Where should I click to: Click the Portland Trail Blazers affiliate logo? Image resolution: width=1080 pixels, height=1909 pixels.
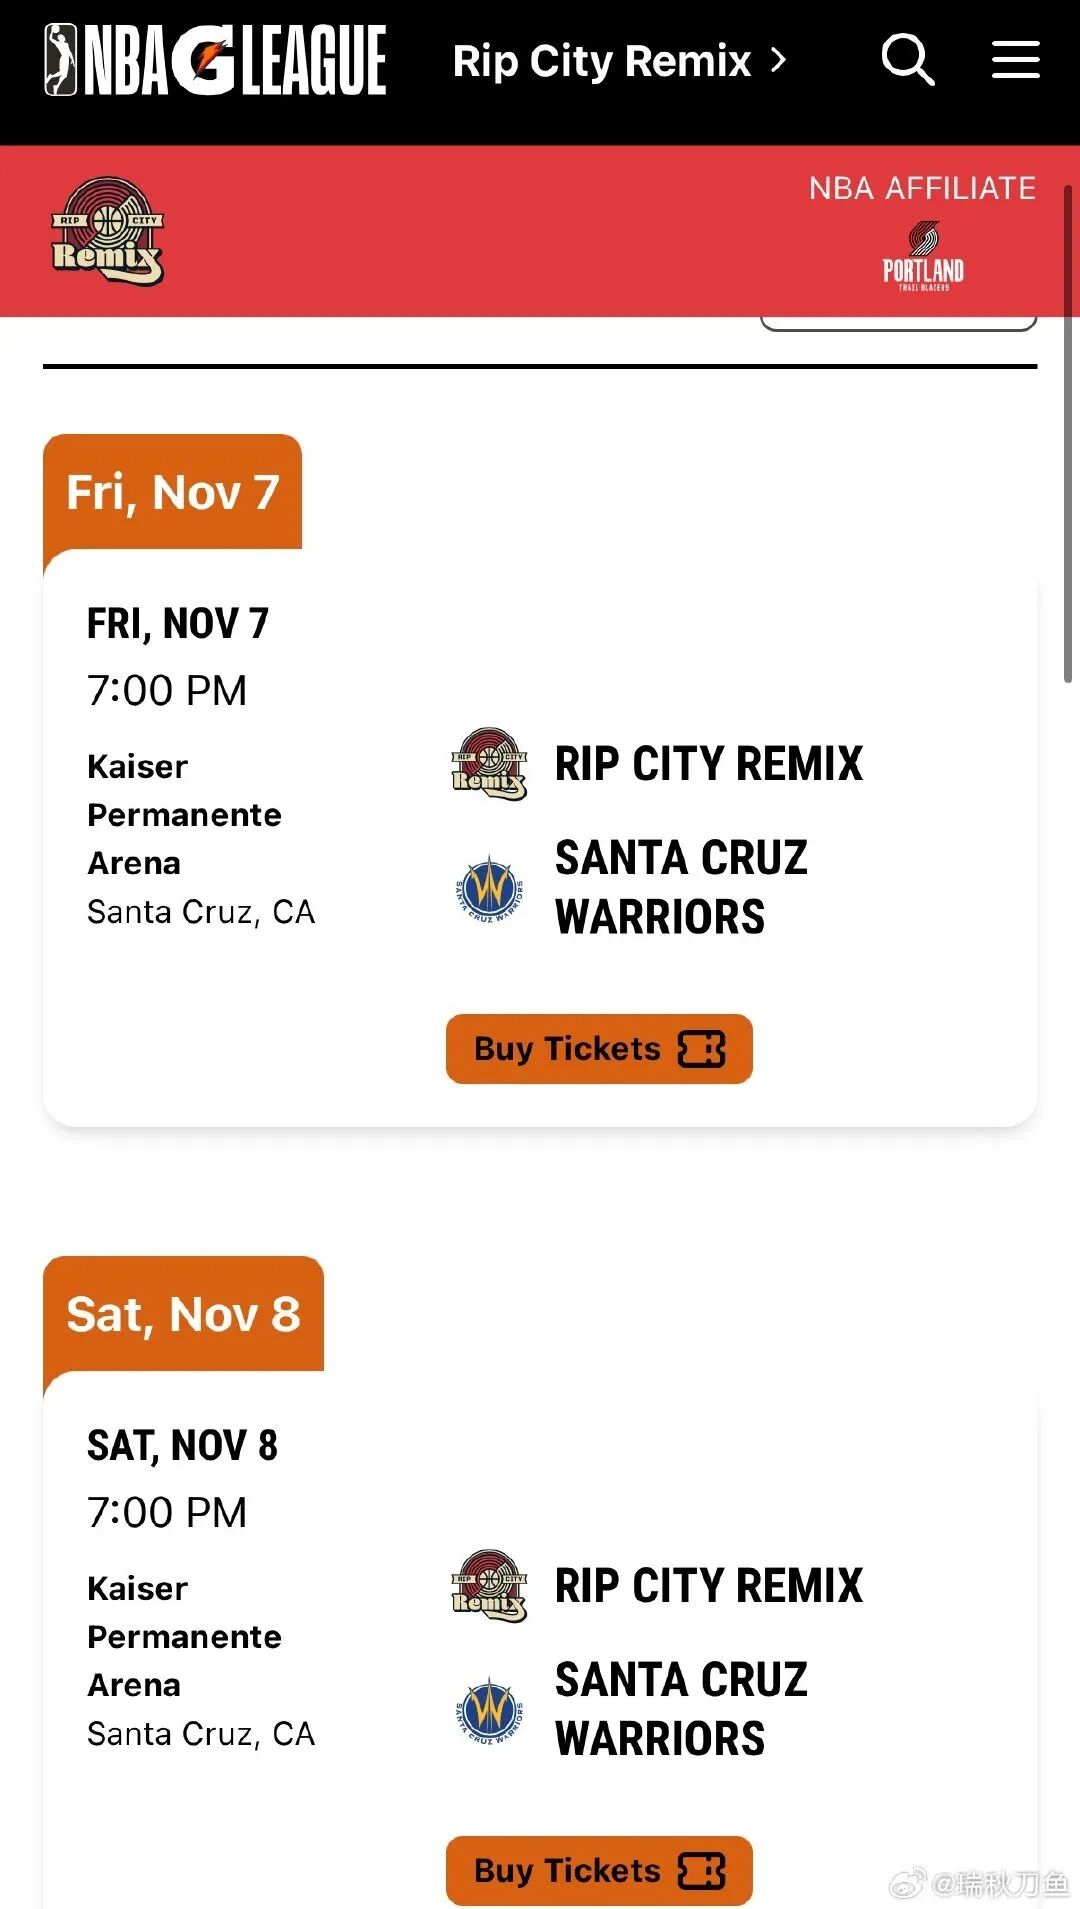(923, 257)
